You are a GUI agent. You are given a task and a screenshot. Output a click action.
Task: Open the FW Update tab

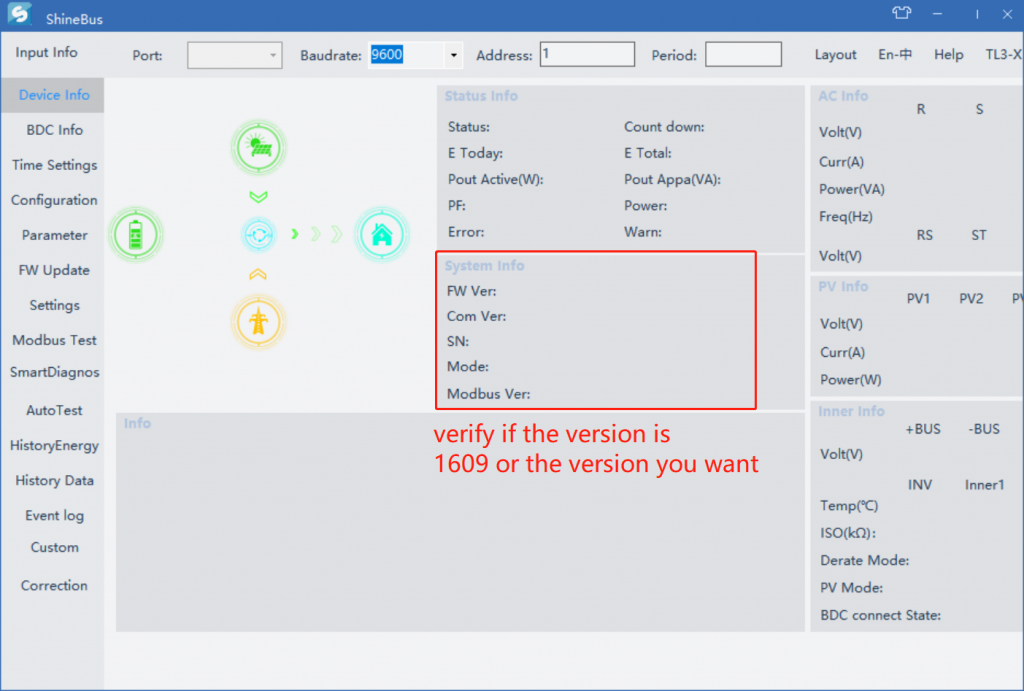tap(54, 270)
